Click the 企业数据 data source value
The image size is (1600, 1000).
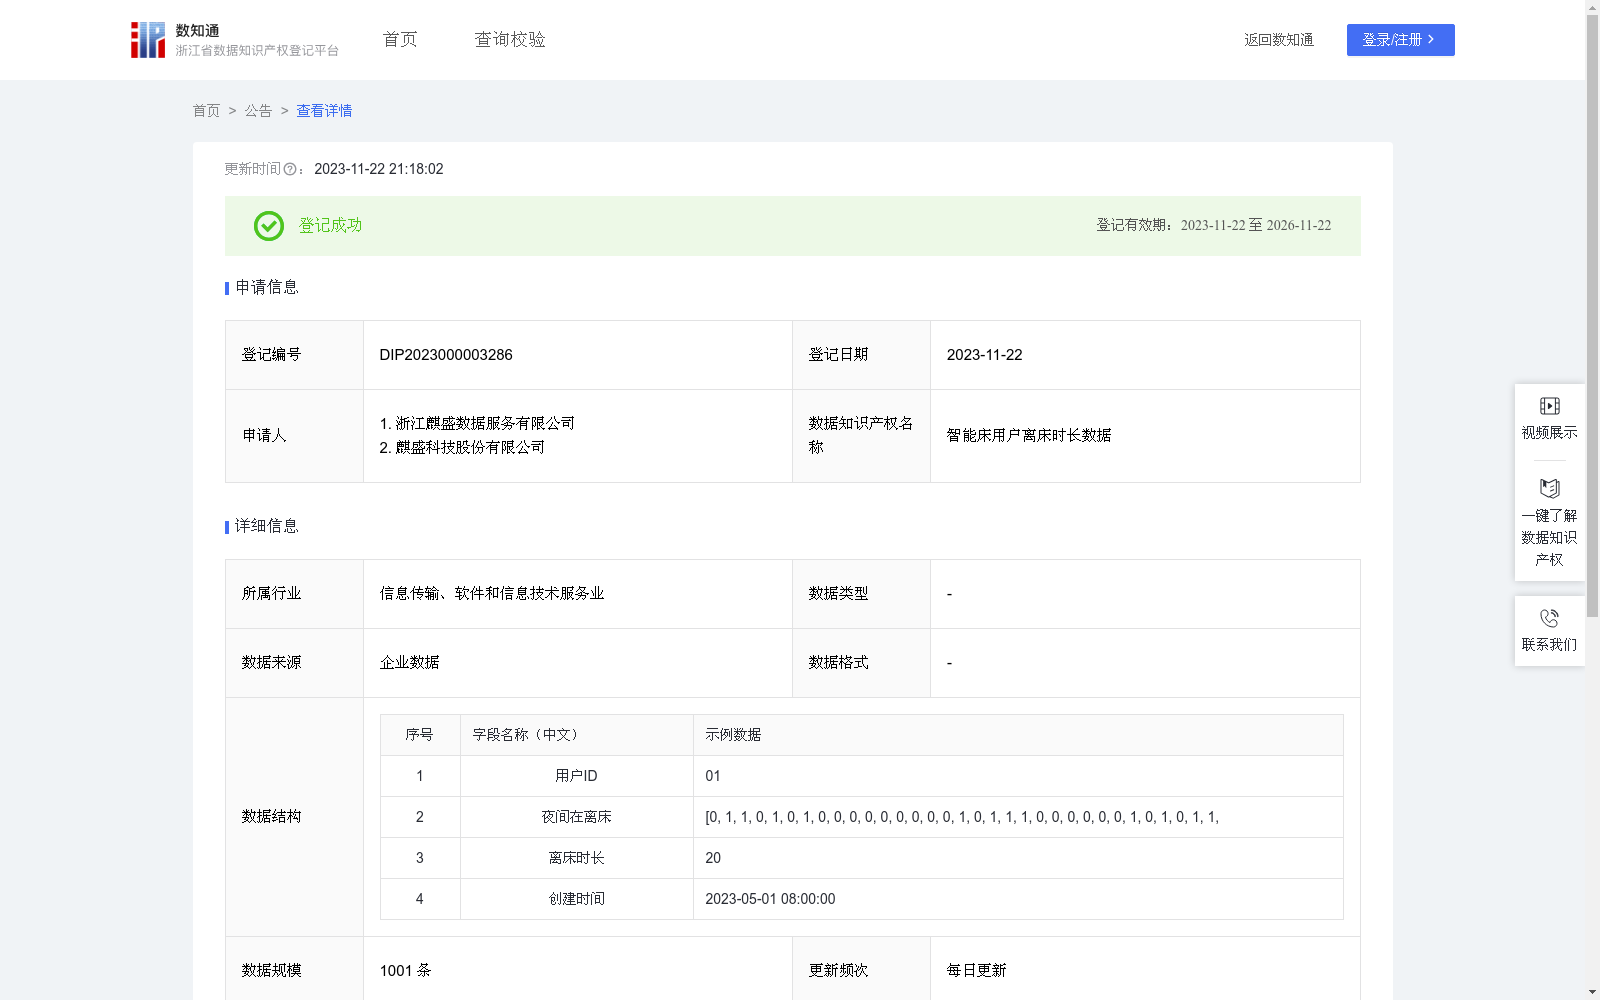click(x=409, y=663)
